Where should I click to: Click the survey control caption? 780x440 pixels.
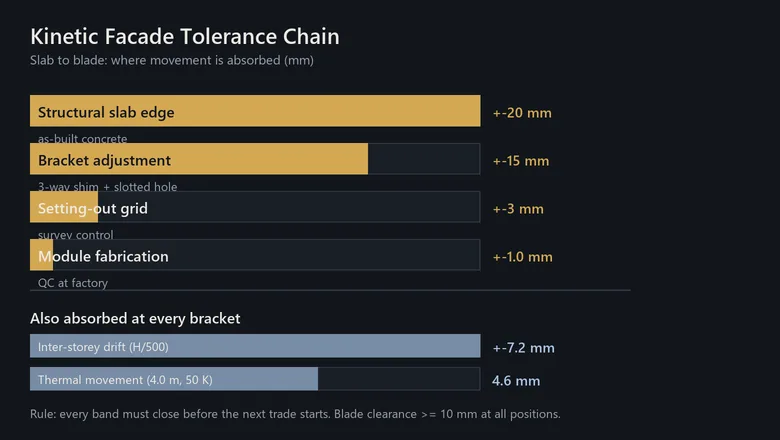coord(76,235)
